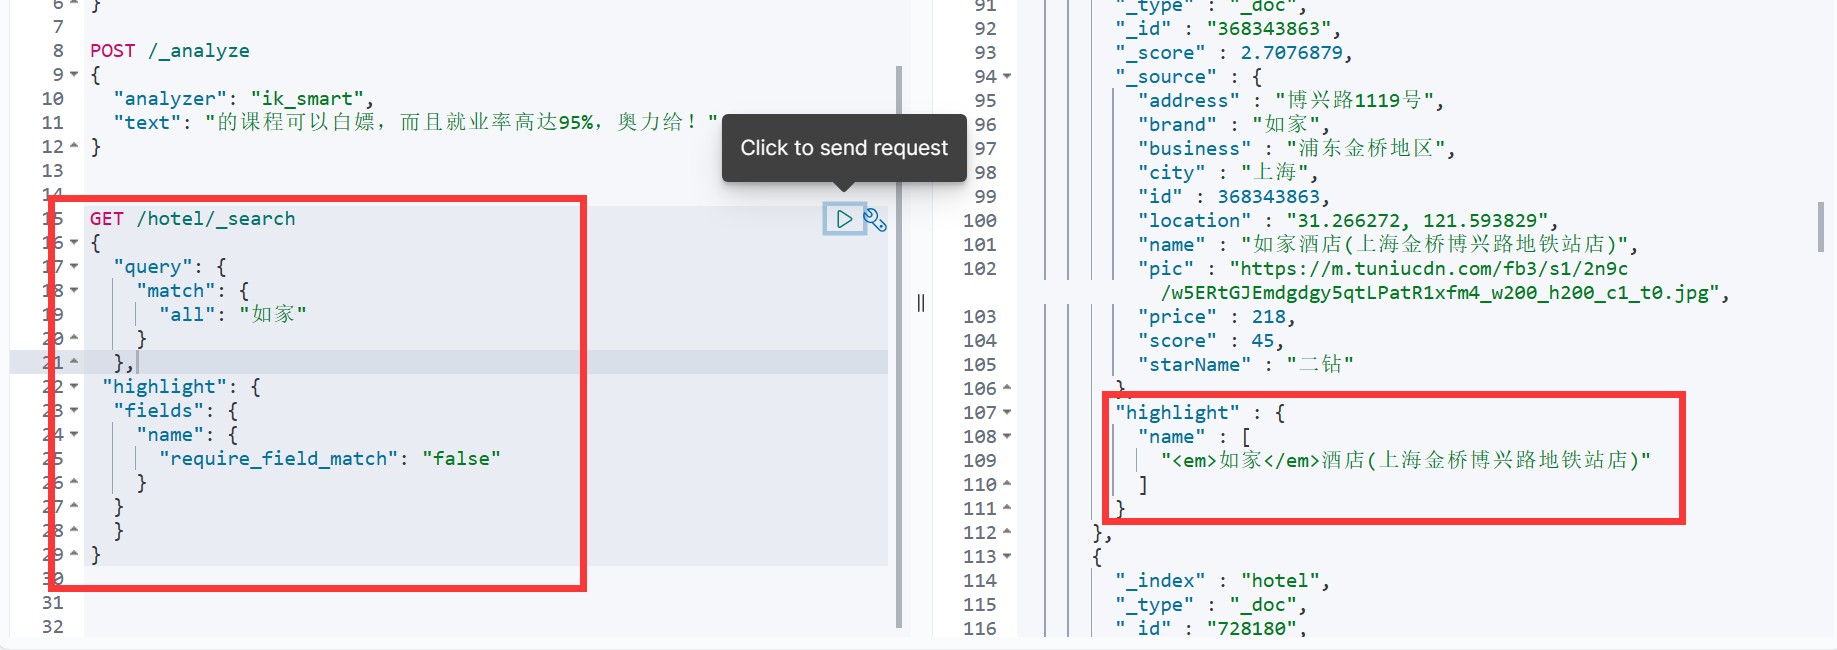Click line number 32 in editor gutter

click(53, 627)
